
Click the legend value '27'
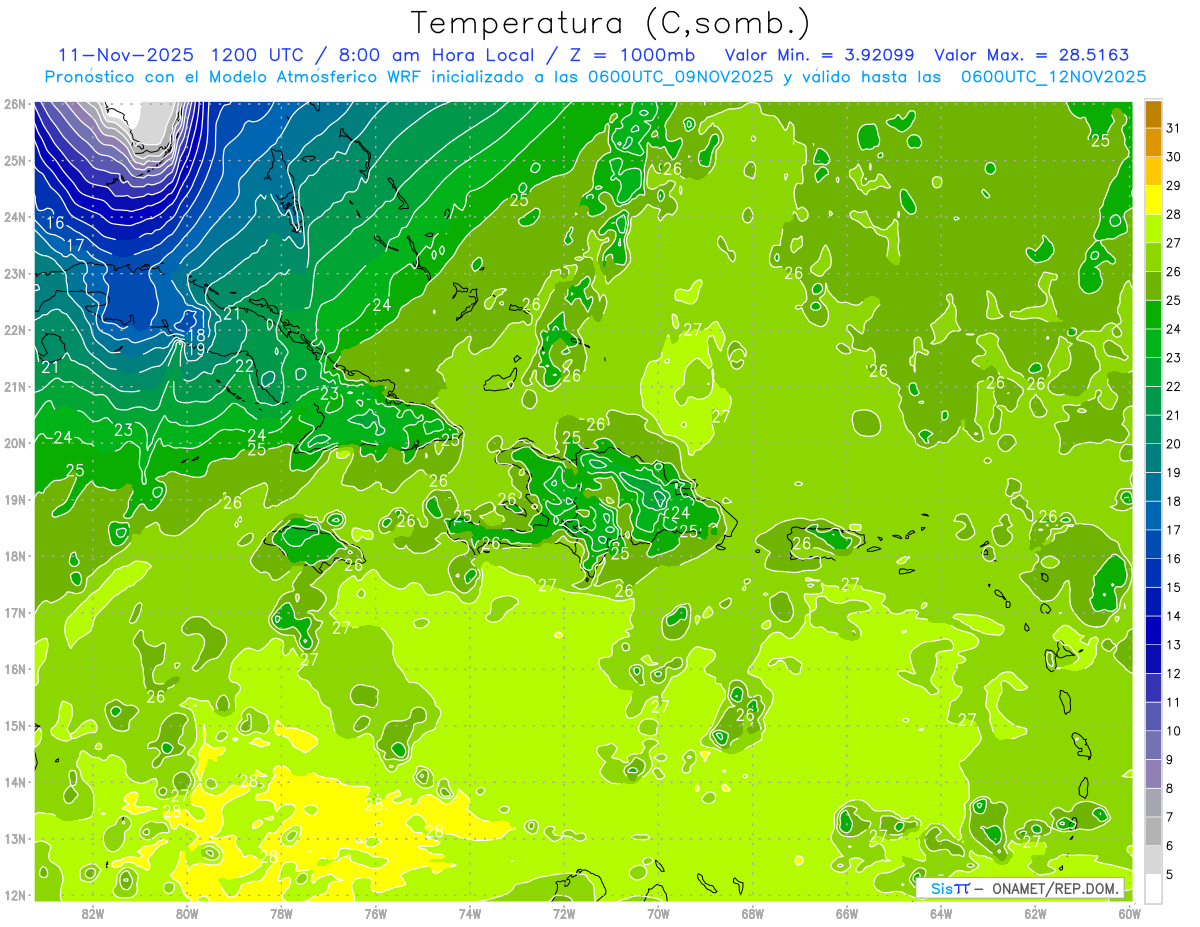coord(1174,243)
